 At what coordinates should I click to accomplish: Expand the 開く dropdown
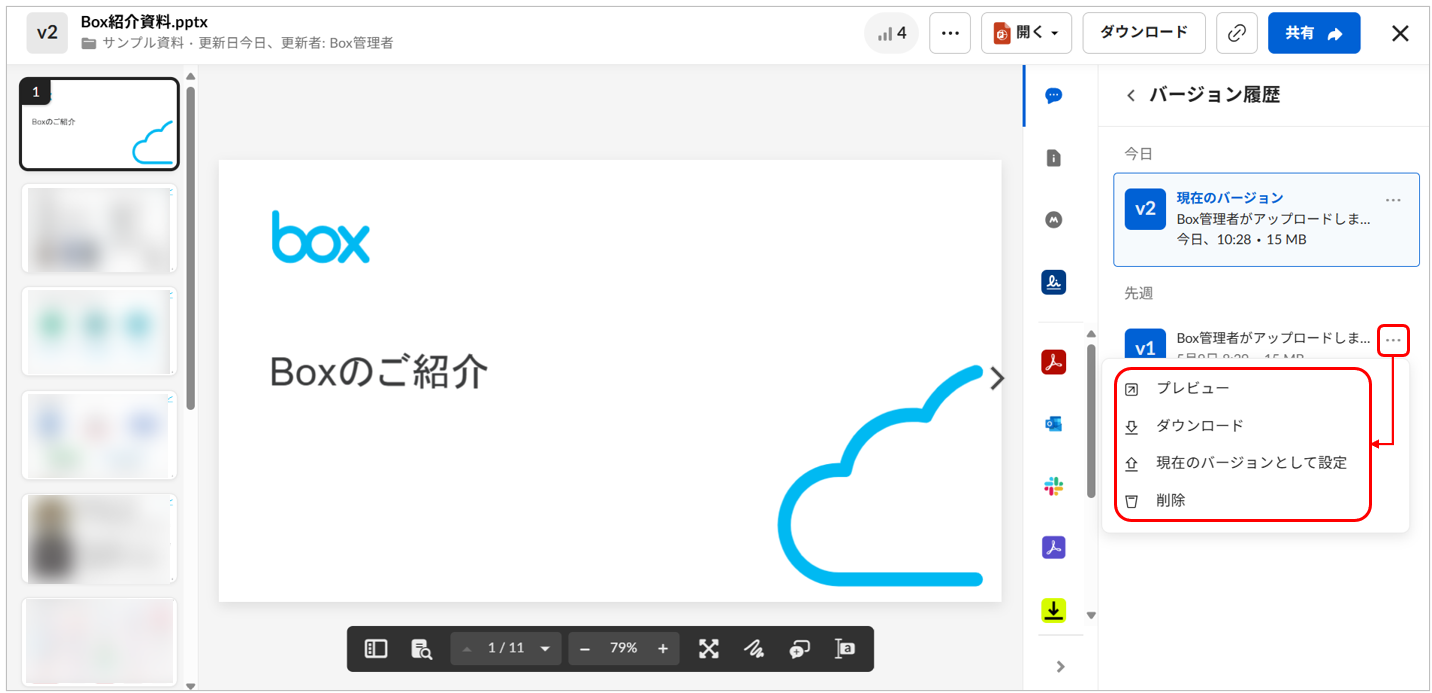[1026, 33]
